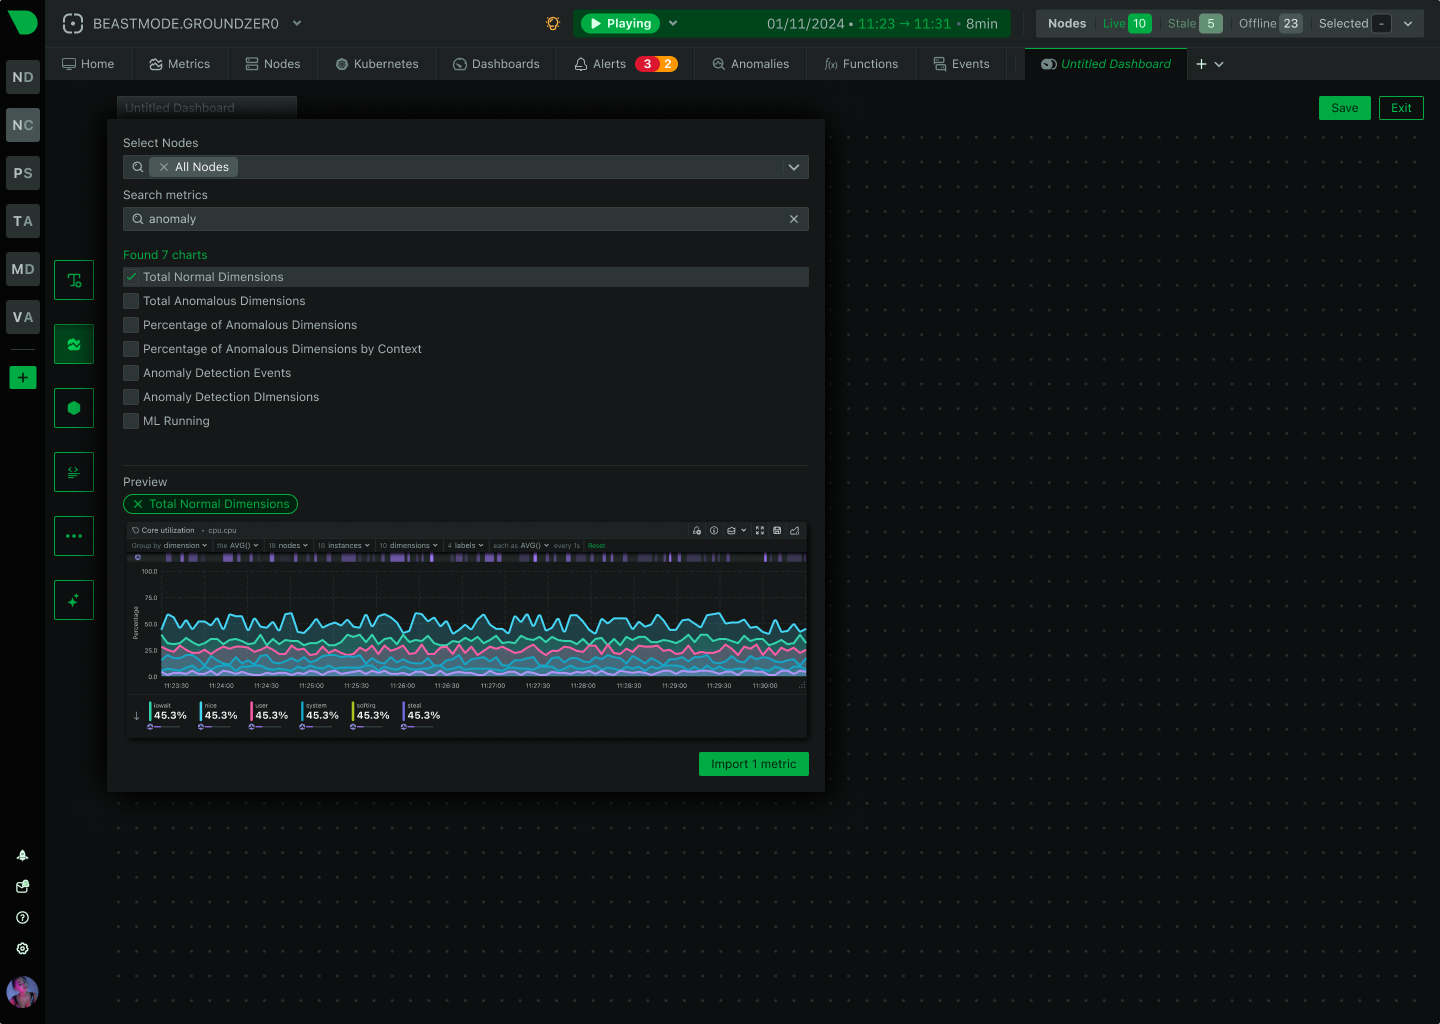Select the text widget tool in dashboard sidebar
The width and height of the screenshot is (1440, 1024).
(73, 280)
